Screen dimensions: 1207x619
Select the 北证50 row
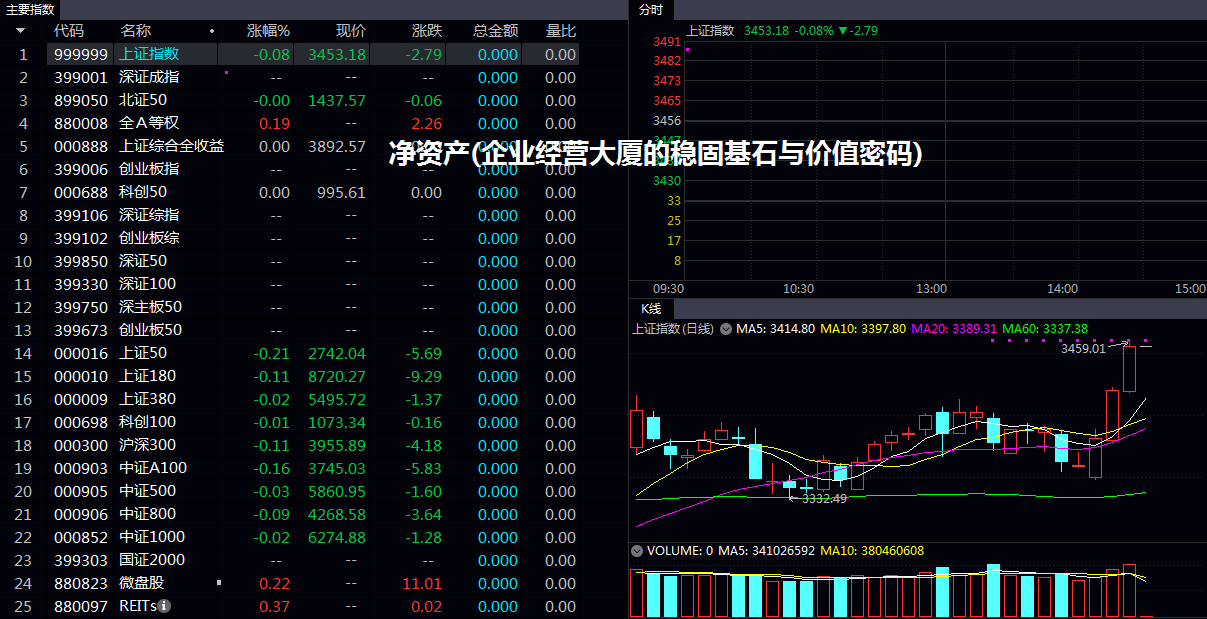pos(290,100)
